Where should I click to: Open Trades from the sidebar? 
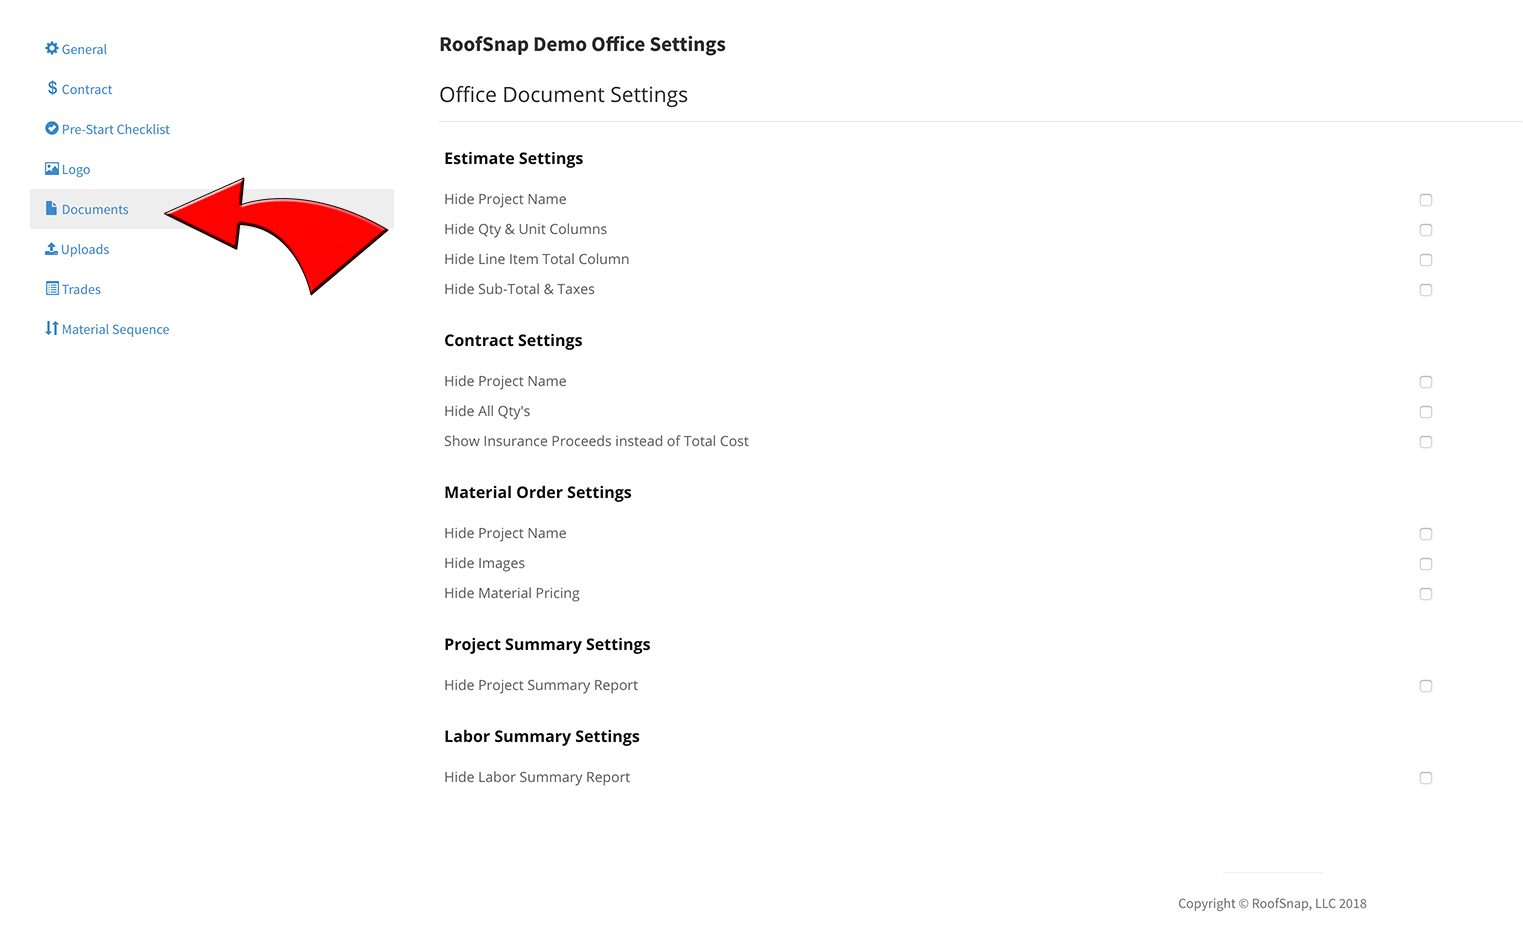[81, 289]
